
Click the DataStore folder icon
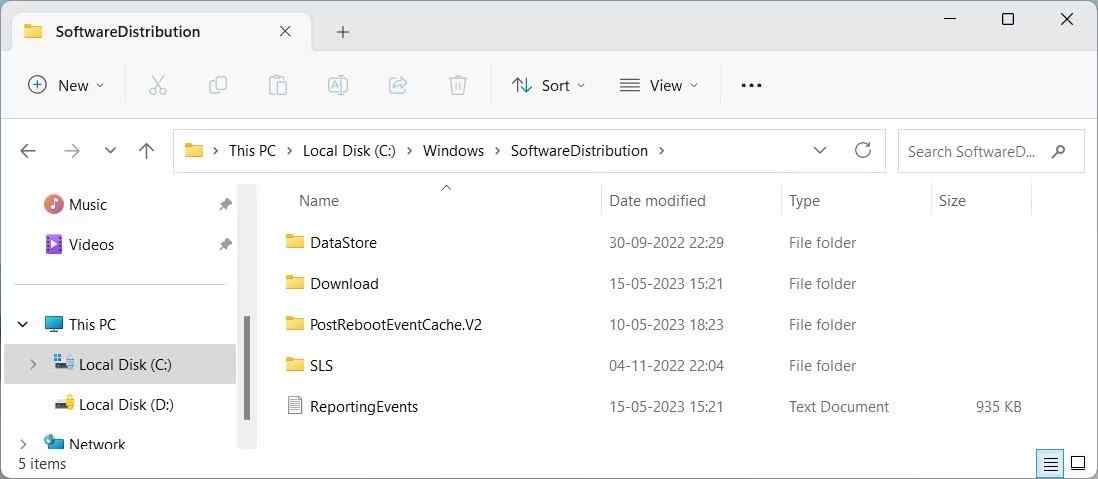point(295,242)
